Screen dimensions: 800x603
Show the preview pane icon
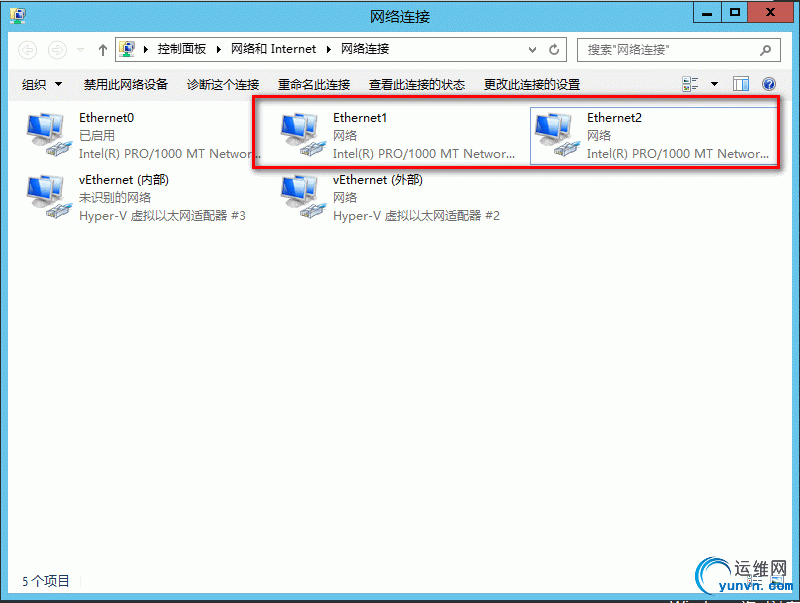point(740,84)
